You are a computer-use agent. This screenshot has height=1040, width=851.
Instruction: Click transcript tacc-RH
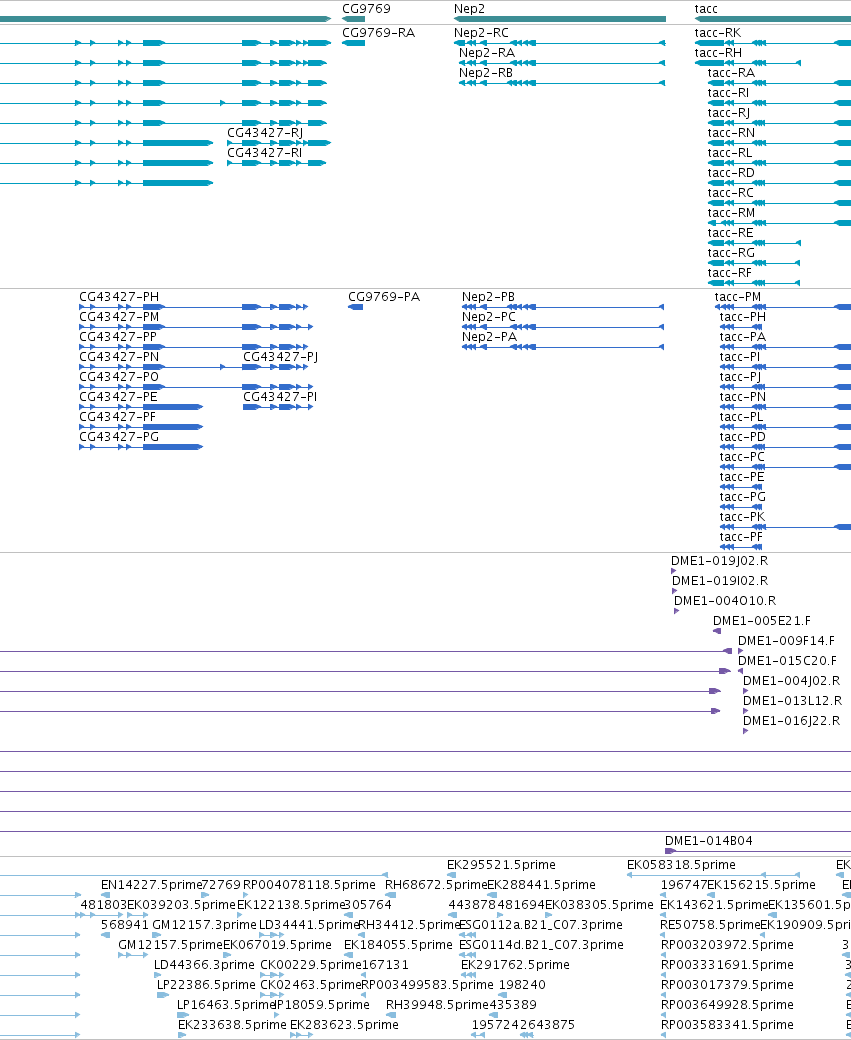718,52
